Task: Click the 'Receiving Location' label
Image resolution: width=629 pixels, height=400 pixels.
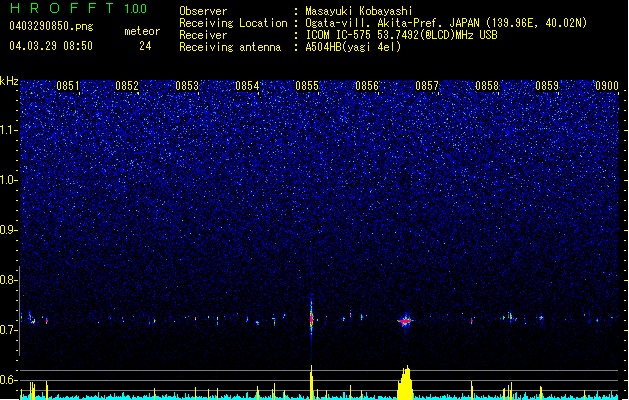Action: click(x=233, y=23)
